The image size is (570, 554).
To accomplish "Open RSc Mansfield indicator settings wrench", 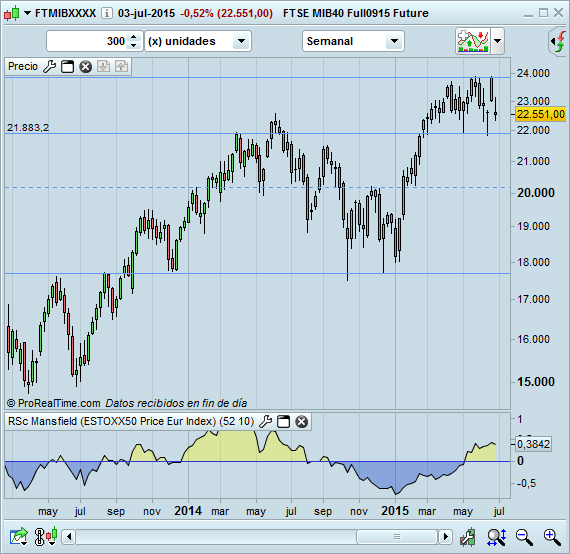I will (x=265, y=422).
